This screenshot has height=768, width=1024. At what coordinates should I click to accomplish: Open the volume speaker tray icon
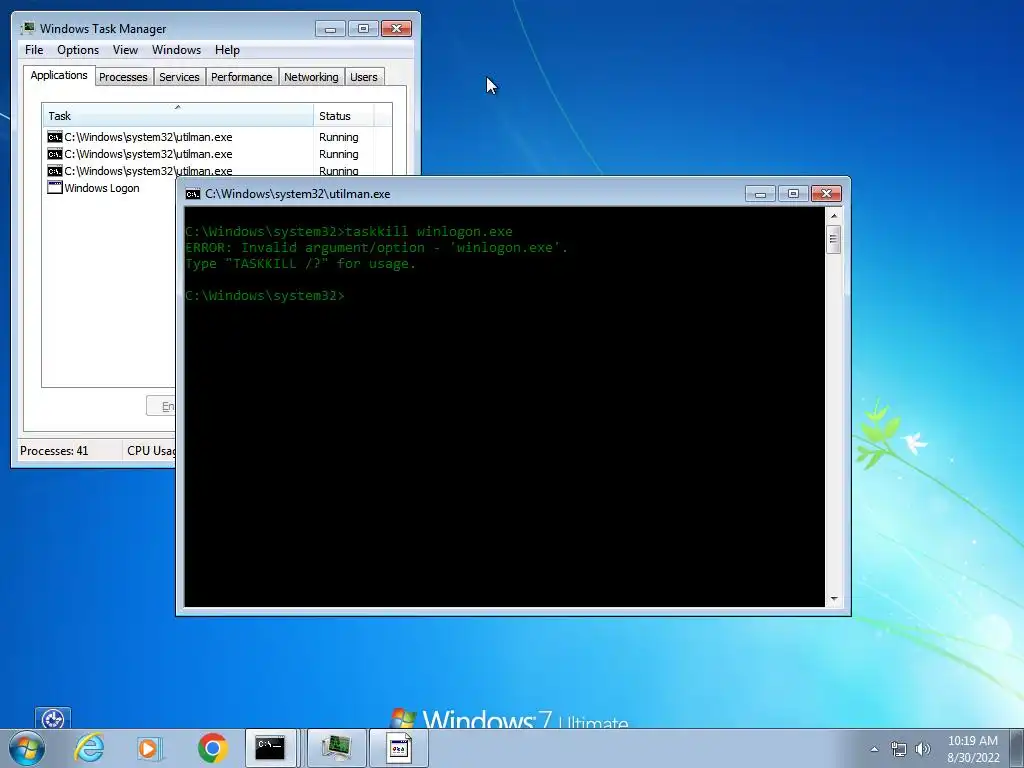923,749
